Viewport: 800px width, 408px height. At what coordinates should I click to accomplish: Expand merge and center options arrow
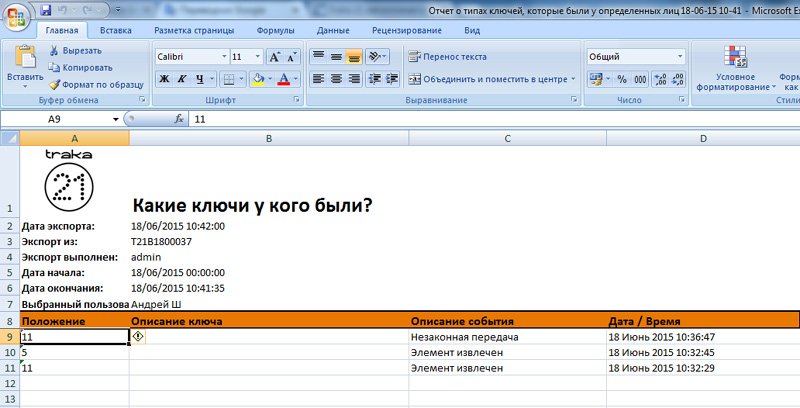(x=573, y=79)
